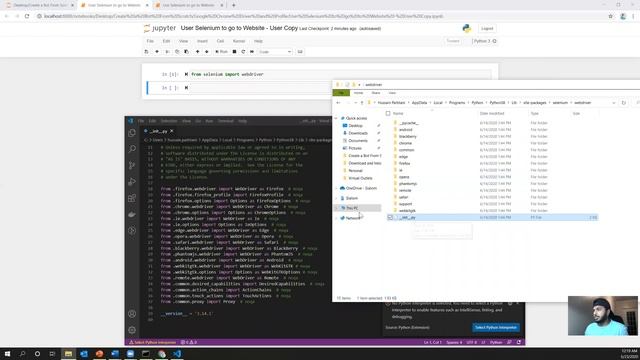Open the Jupyter Cell menu

(x=220, y=41)
